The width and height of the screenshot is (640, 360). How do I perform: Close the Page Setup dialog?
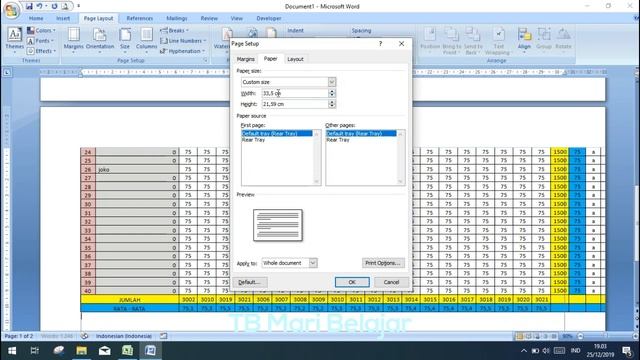pos(401,43)
